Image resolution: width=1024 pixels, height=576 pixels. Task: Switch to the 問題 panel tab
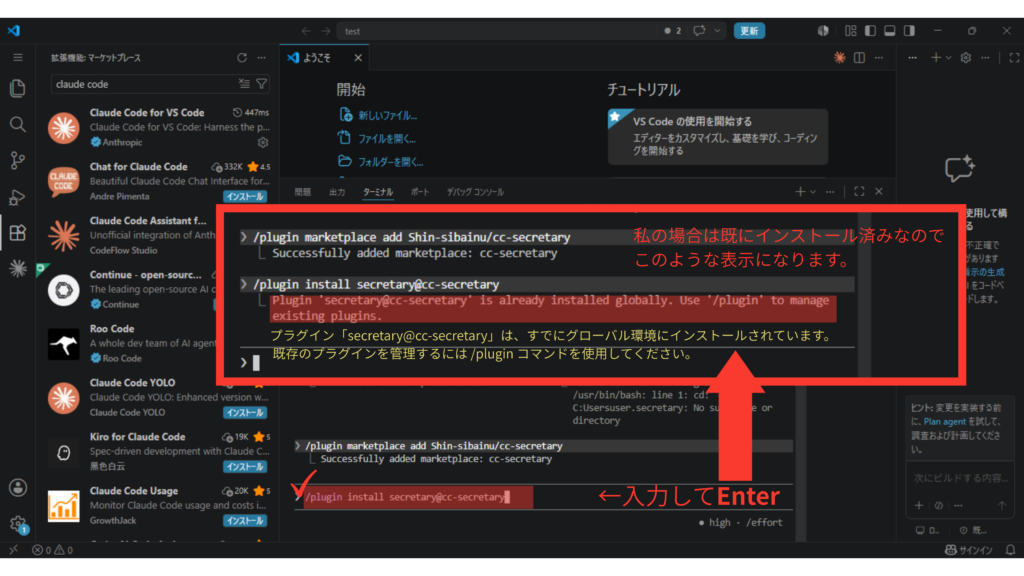302,192
